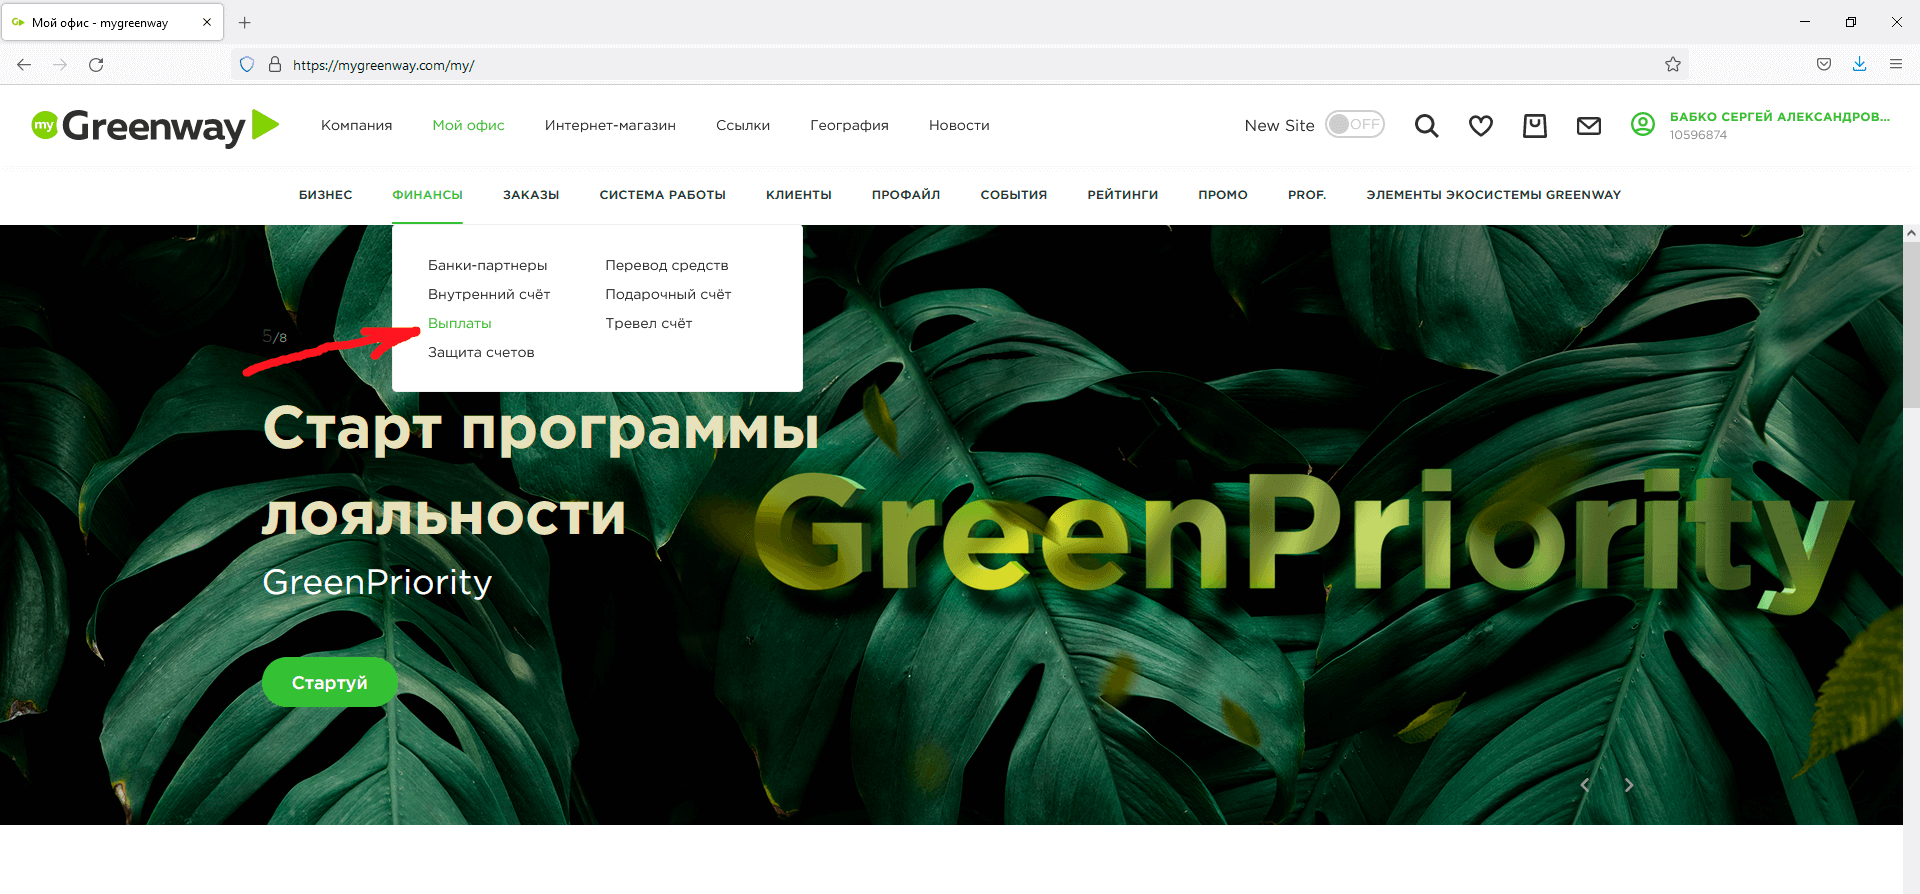Go to the previous slide arrow
1920x894 pixels.
1585,785
